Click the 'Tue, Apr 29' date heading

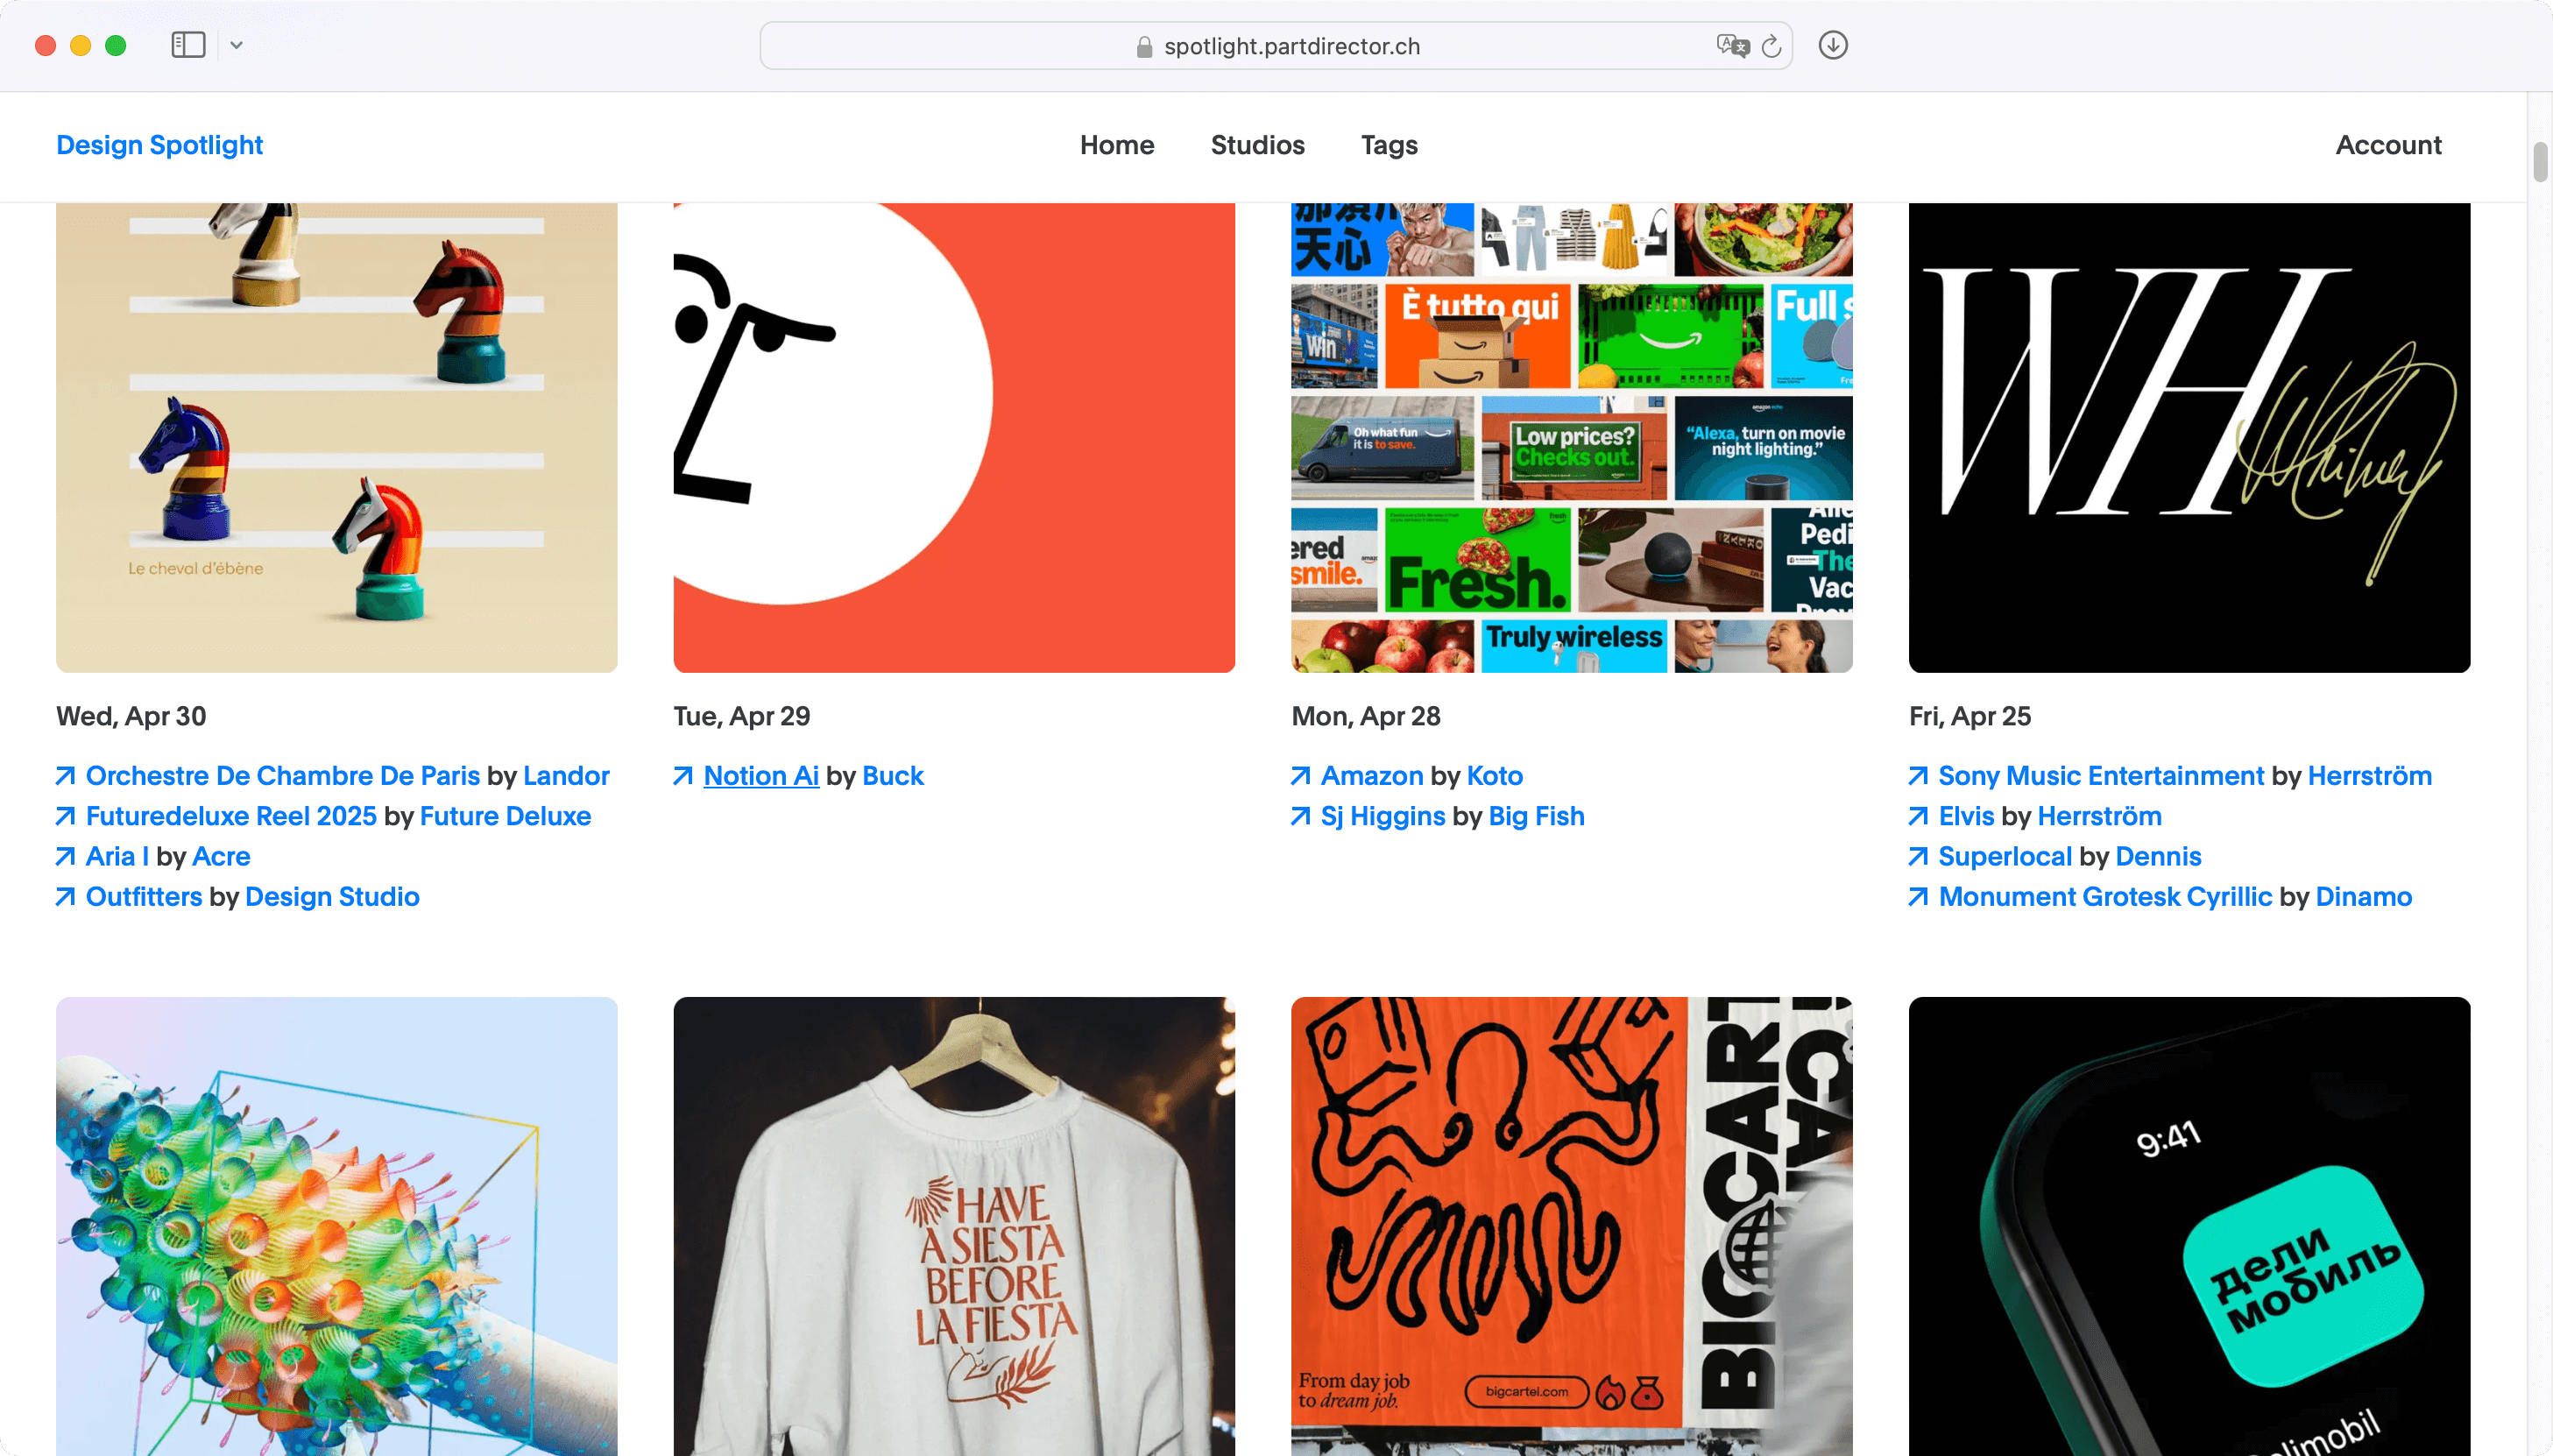(x=742, y=716)
